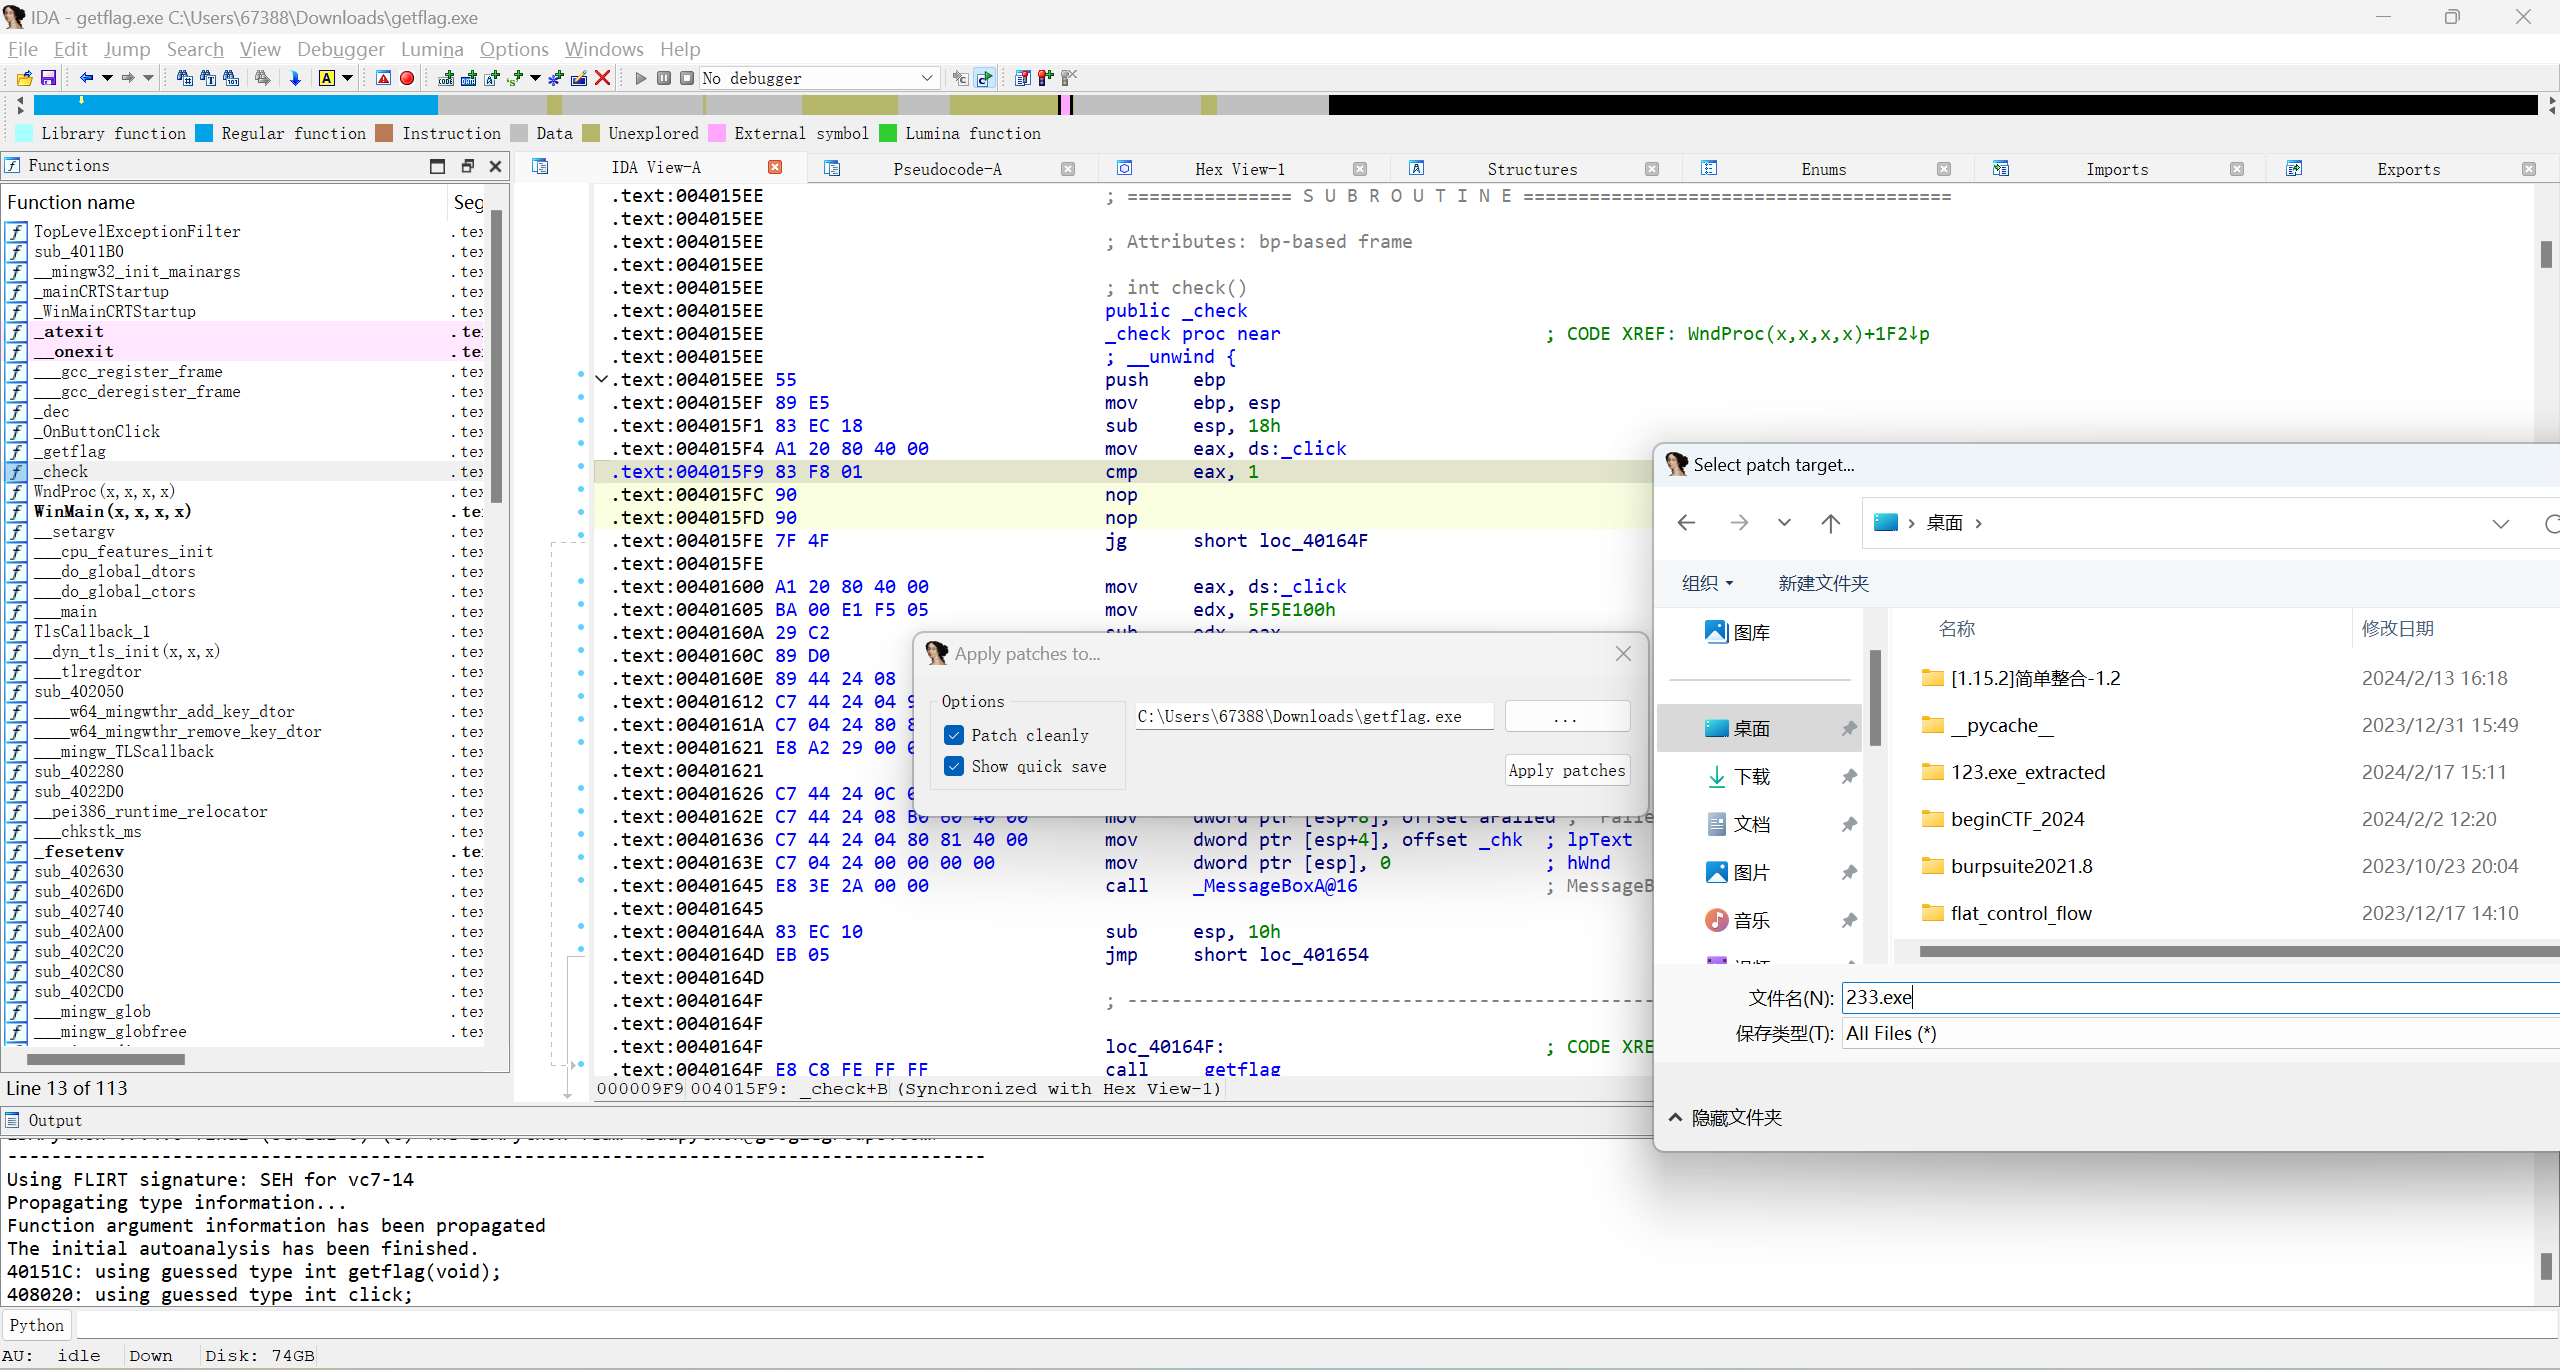Float the Functions panel with restore icon
2560x1370 pixels.
467,166
